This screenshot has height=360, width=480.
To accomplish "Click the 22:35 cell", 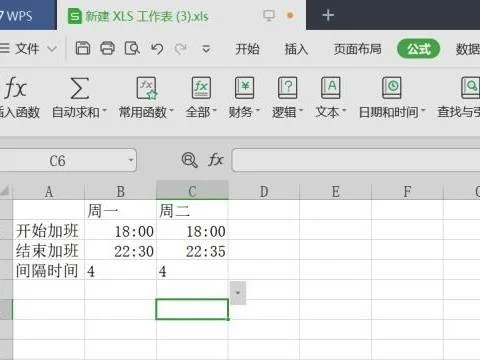I will click(x=192, y=250).
